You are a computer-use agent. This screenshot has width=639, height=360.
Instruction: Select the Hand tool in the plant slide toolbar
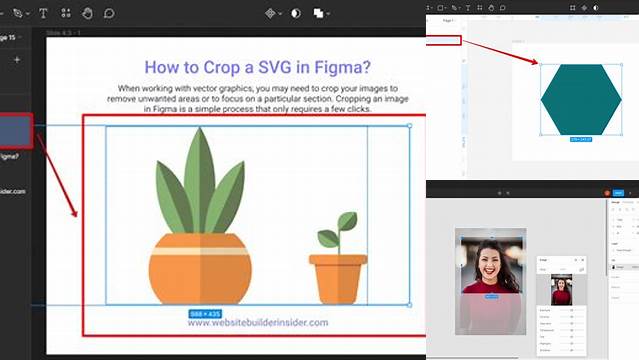(x=87, y=13)
